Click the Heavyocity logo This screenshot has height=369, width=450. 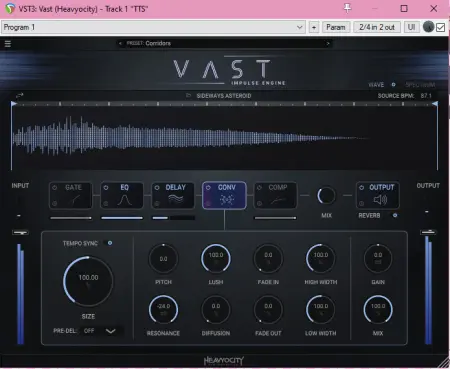click(x=224, y=361)
